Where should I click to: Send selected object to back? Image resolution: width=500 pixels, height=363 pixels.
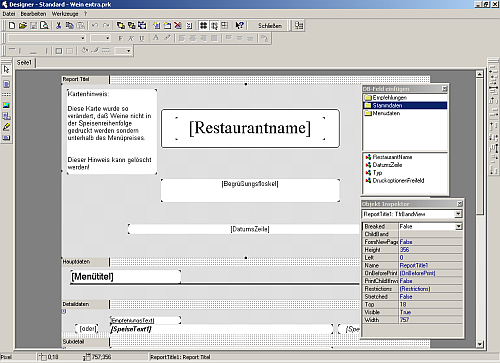click(131, 25)
